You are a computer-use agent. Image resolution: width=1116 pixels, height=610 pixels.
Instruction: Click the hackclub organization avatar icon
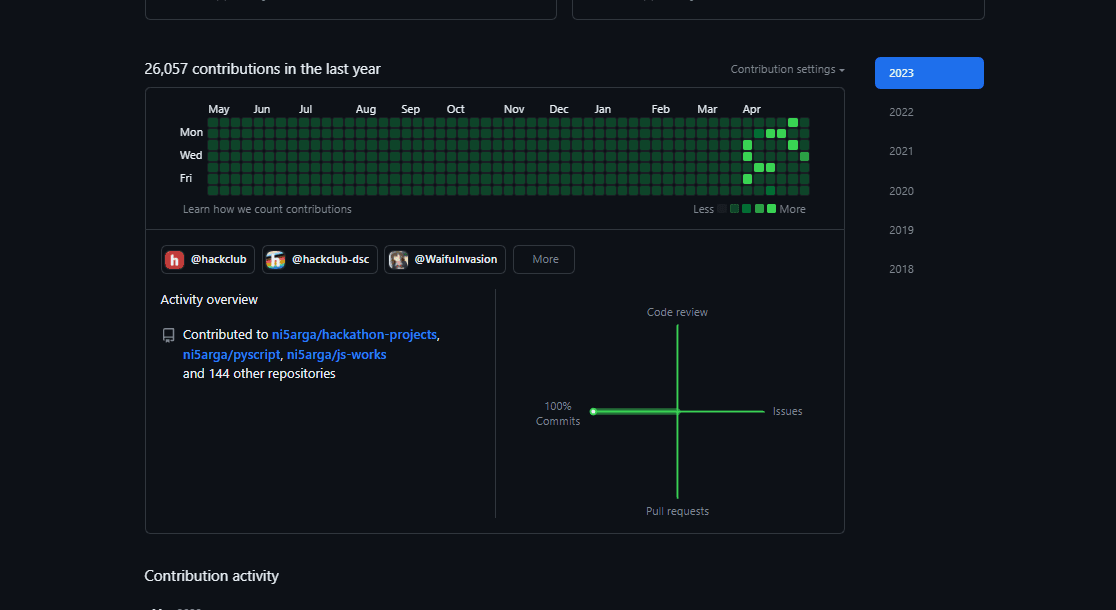[x=174, y=260]
